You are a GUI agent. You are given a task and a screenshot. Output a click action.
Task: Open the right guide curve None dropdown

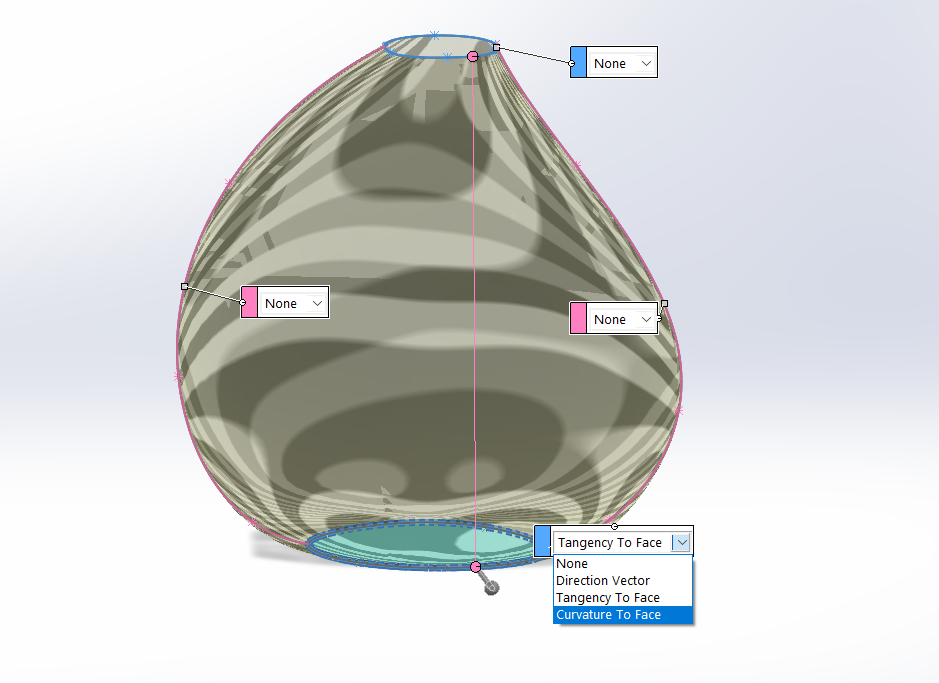[x=647, y=319]
